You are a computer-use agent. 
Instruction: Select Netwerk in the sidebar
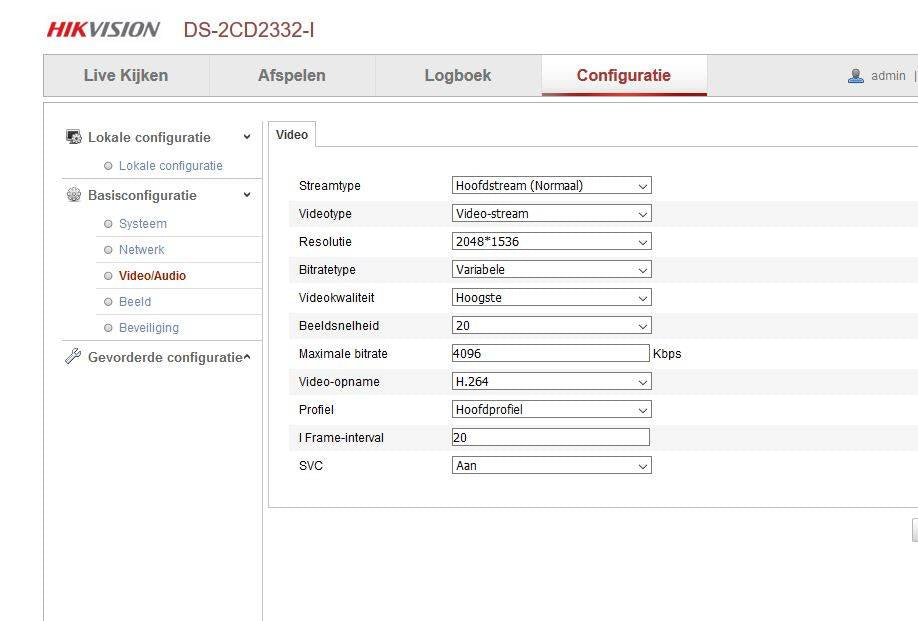click(x=142, y=250)
